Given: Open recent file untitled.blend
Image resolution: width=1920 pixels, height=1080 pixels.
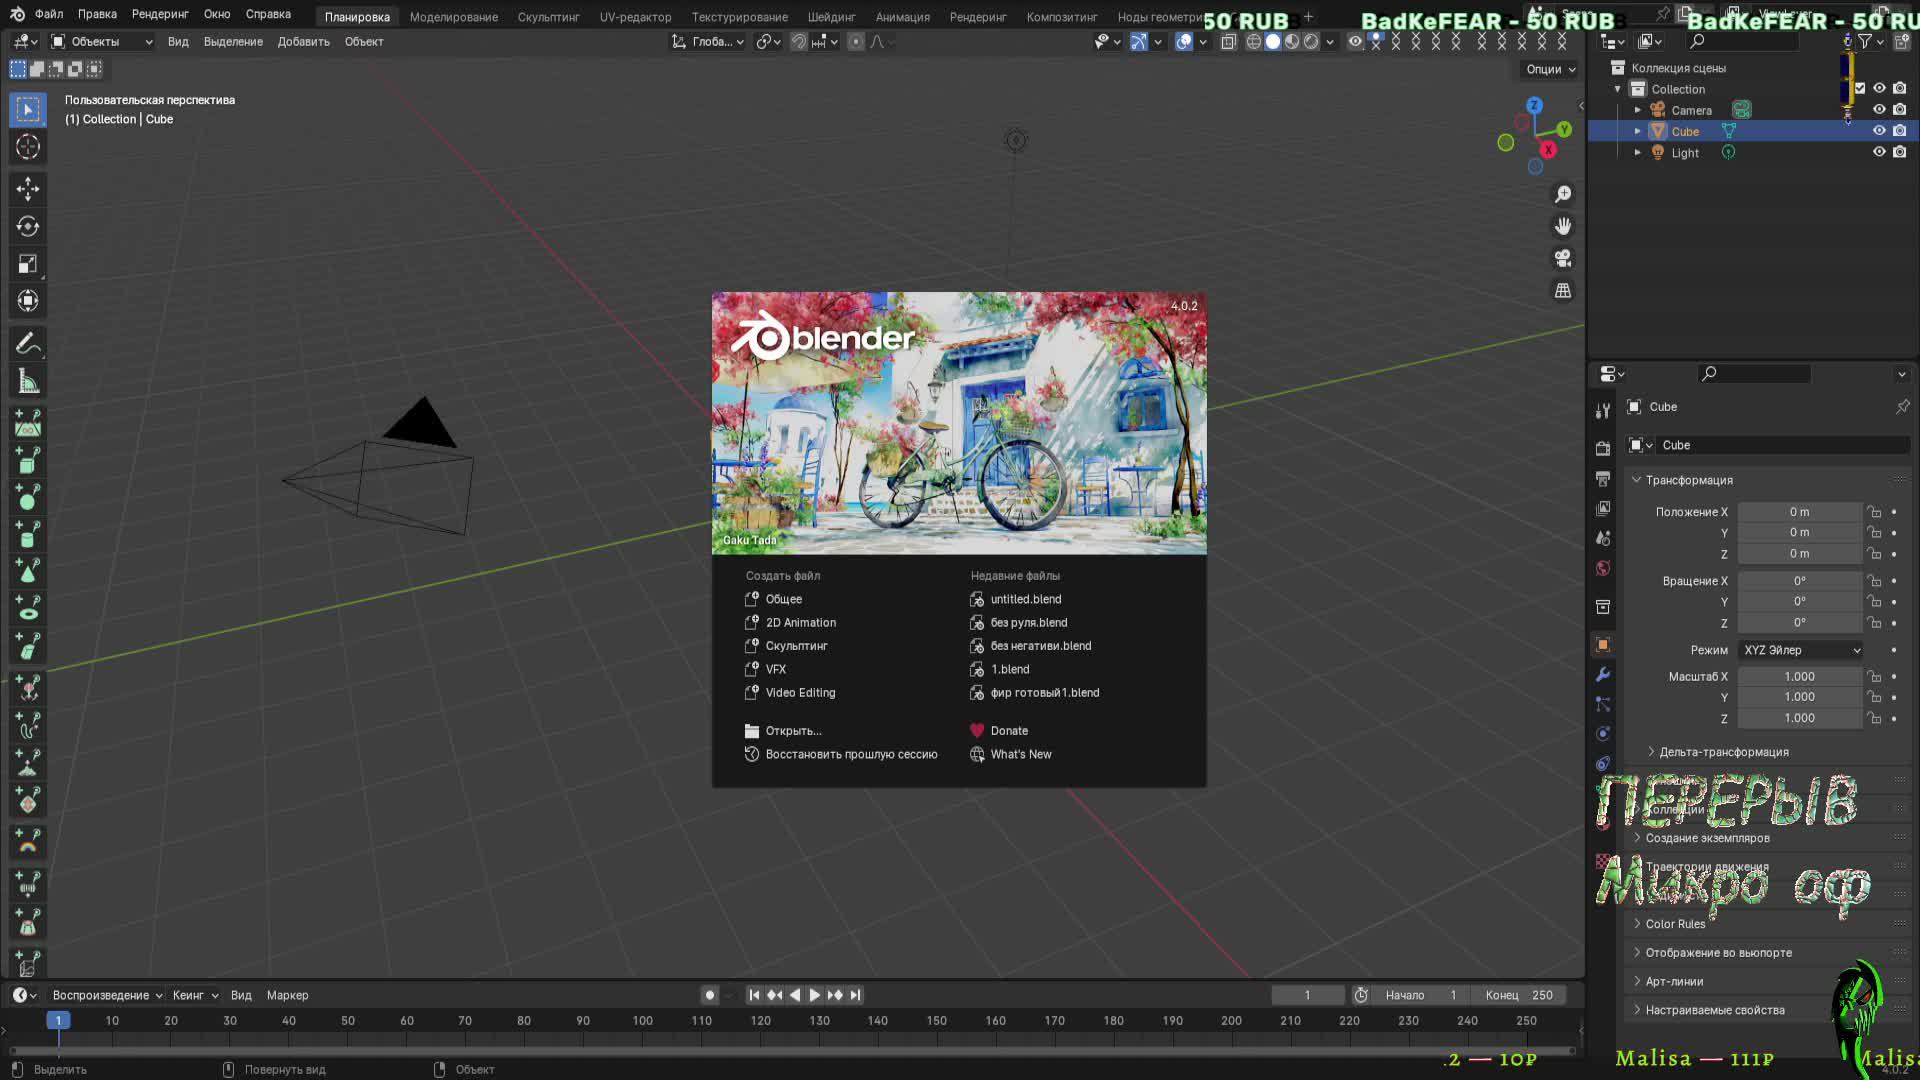Looking at the screenshot, I should click(1025, 599).
